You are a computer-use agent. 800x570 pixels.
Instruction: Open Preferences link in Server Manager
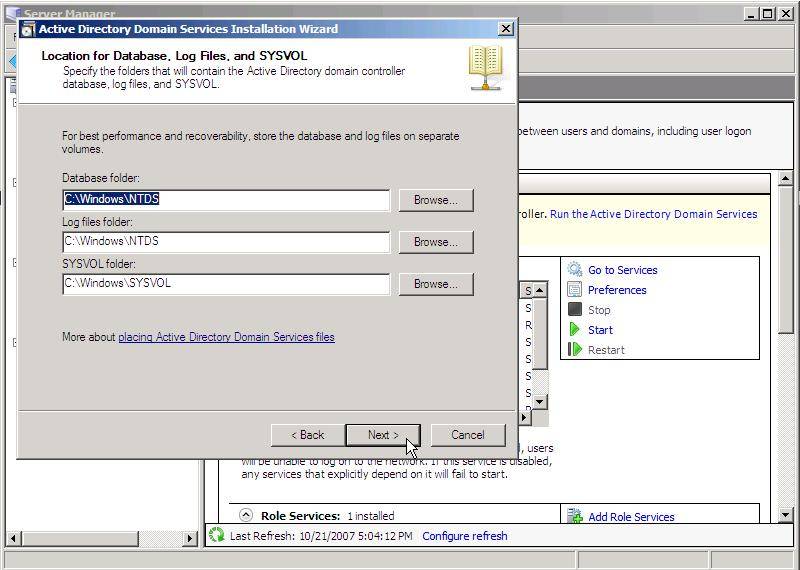pos(617,290)
